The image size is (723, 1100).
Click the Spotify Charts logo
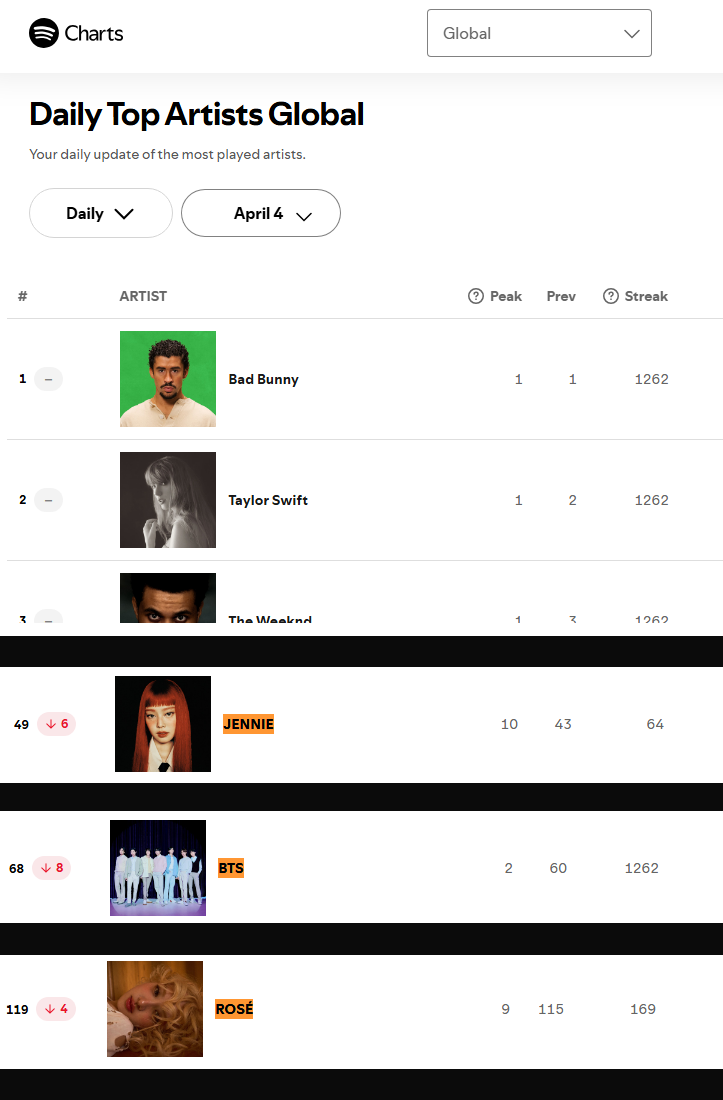point(76,33)
